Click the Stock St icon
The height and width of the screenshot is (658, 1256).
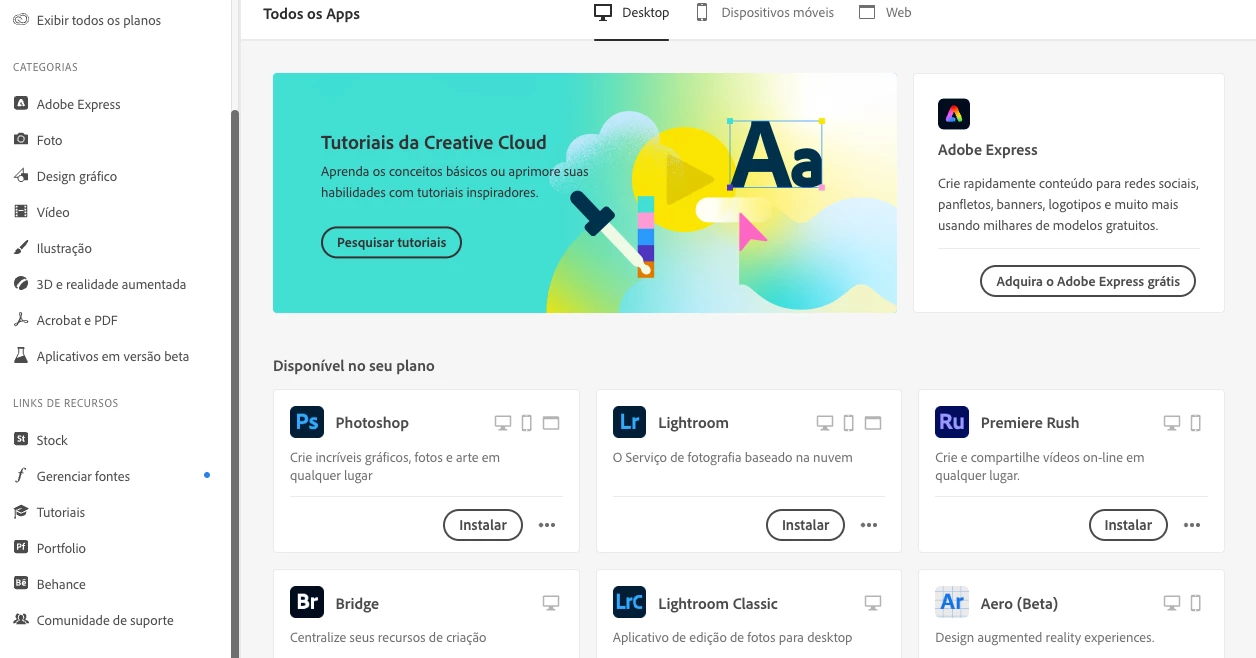(x=20, y=440)
